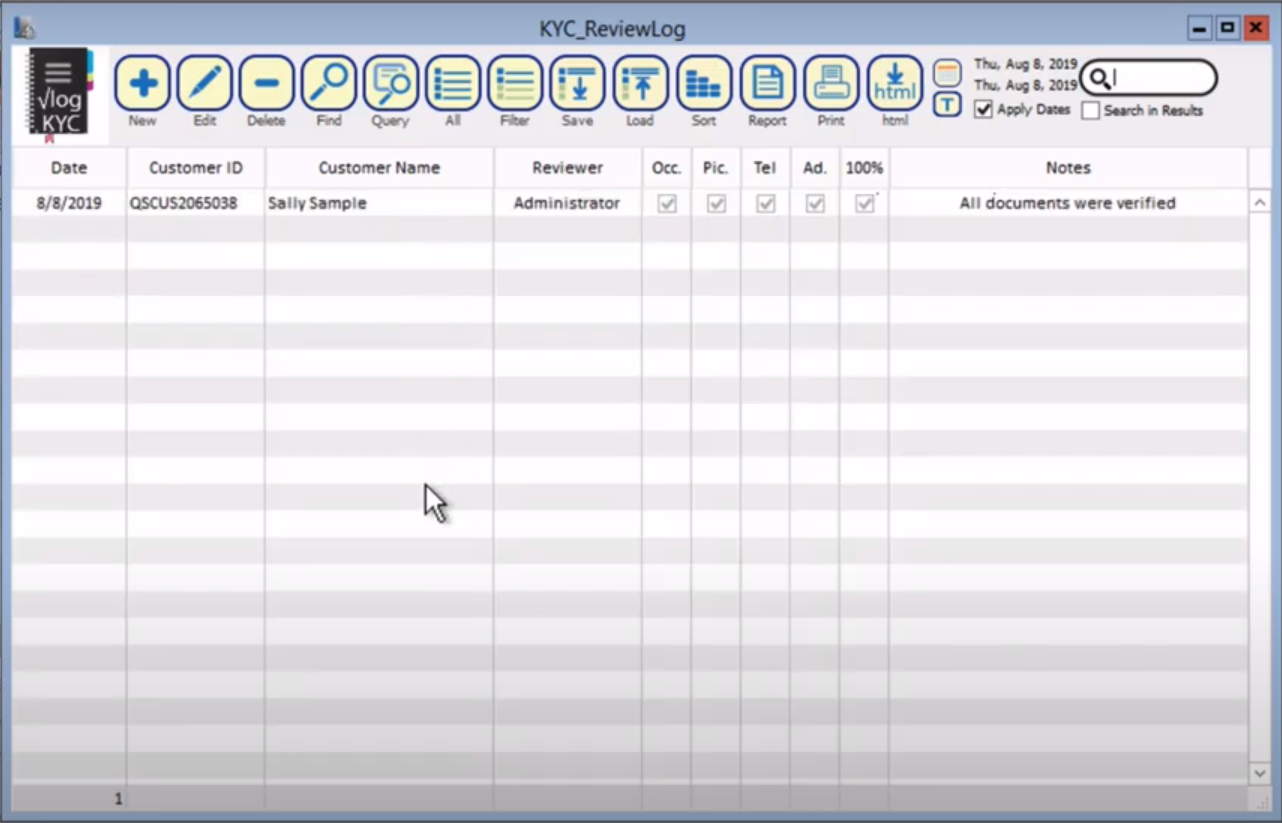Toggle the 100% checkbox on Sally Sample's row
Image resolution: width=1282 pixels, height=823 pixels.
(x=864, y=203)
